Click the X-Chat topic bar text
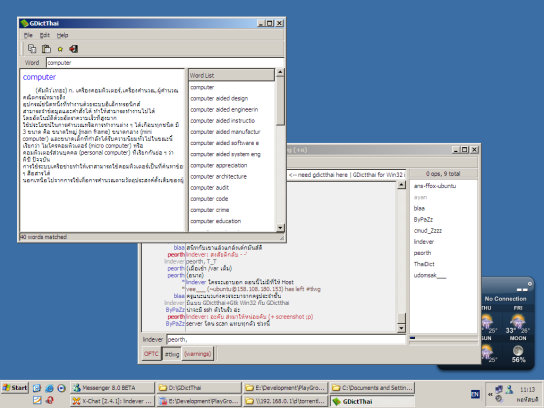Viewport: 544px width, 408px height. click(346, 175)
